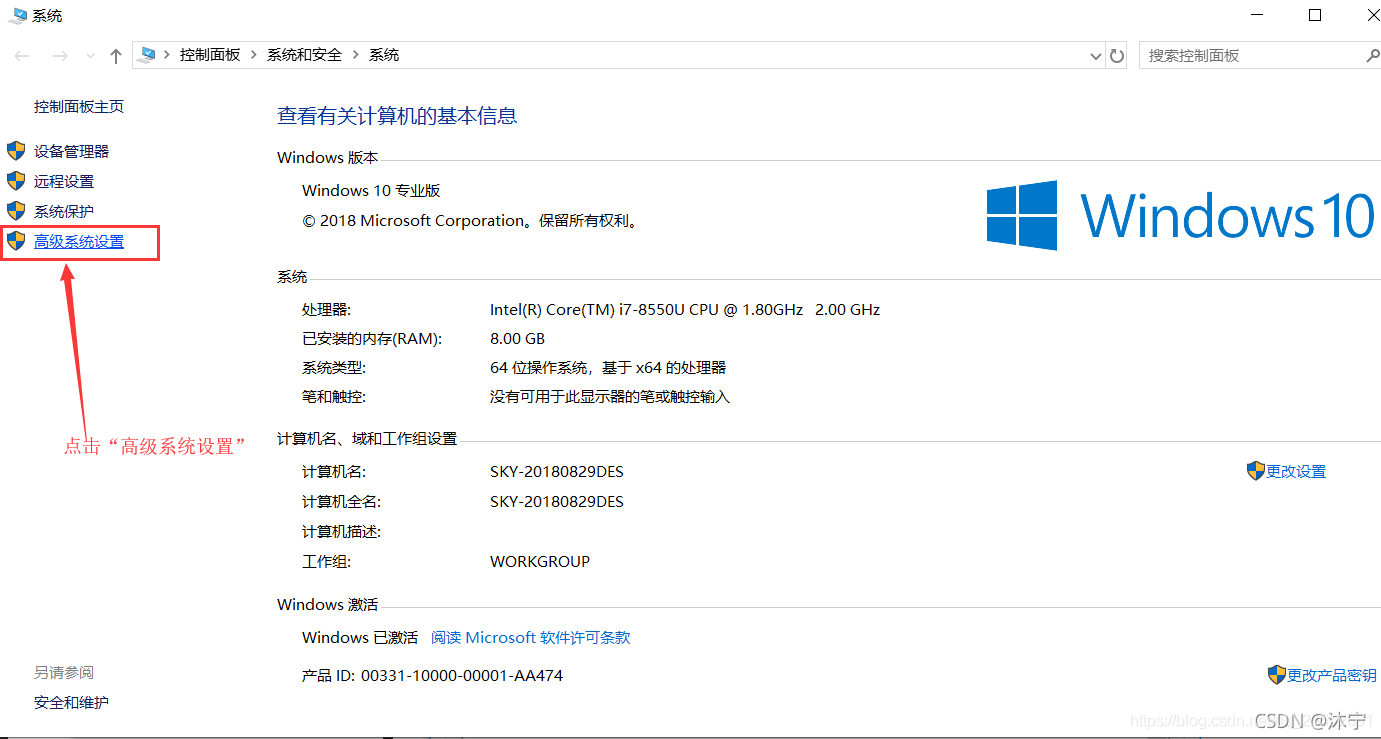
Task: Click the 系统 window title icon
Action: [x=18, y=15]
